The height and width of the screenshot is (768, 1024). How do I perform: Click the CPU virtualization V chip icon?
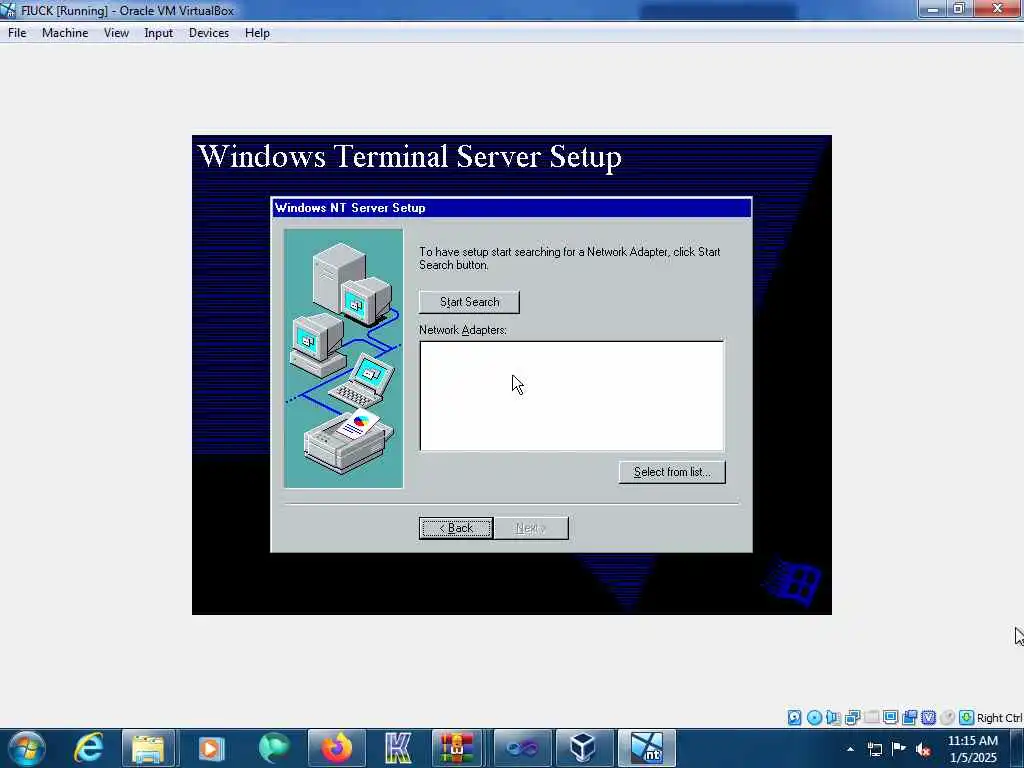[x=928, y=718]
